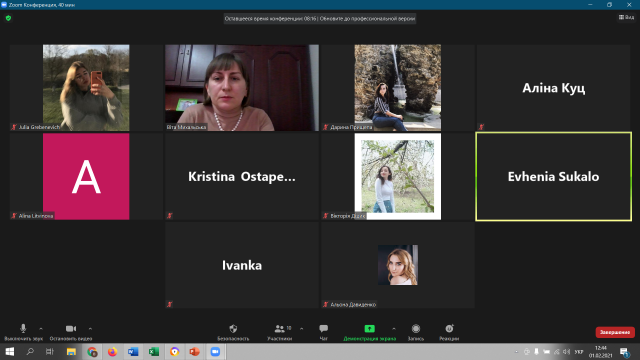Expand participants options arrow
The width and height of the screenshot is (640, 360).
tap(302, 329)
